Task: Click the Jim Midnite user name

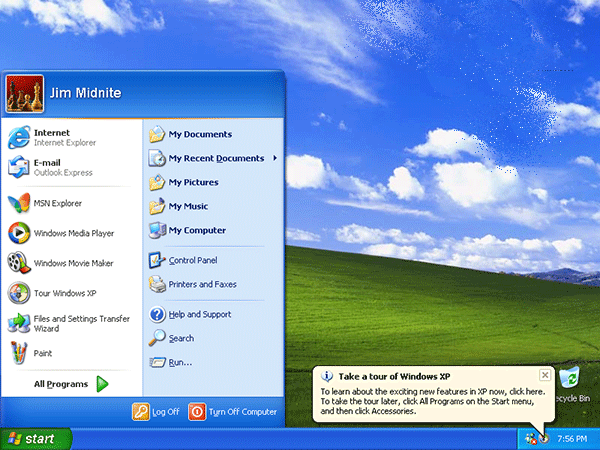Action: [85, 93]
